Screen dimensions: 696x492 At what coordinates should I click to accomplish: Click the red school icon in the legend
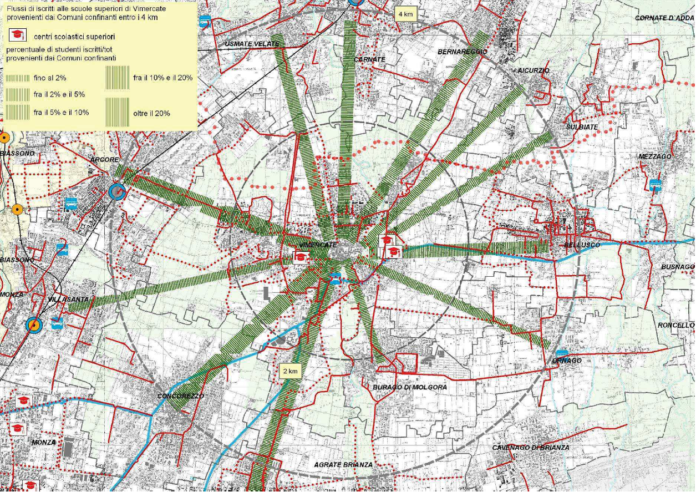[18, 35]
